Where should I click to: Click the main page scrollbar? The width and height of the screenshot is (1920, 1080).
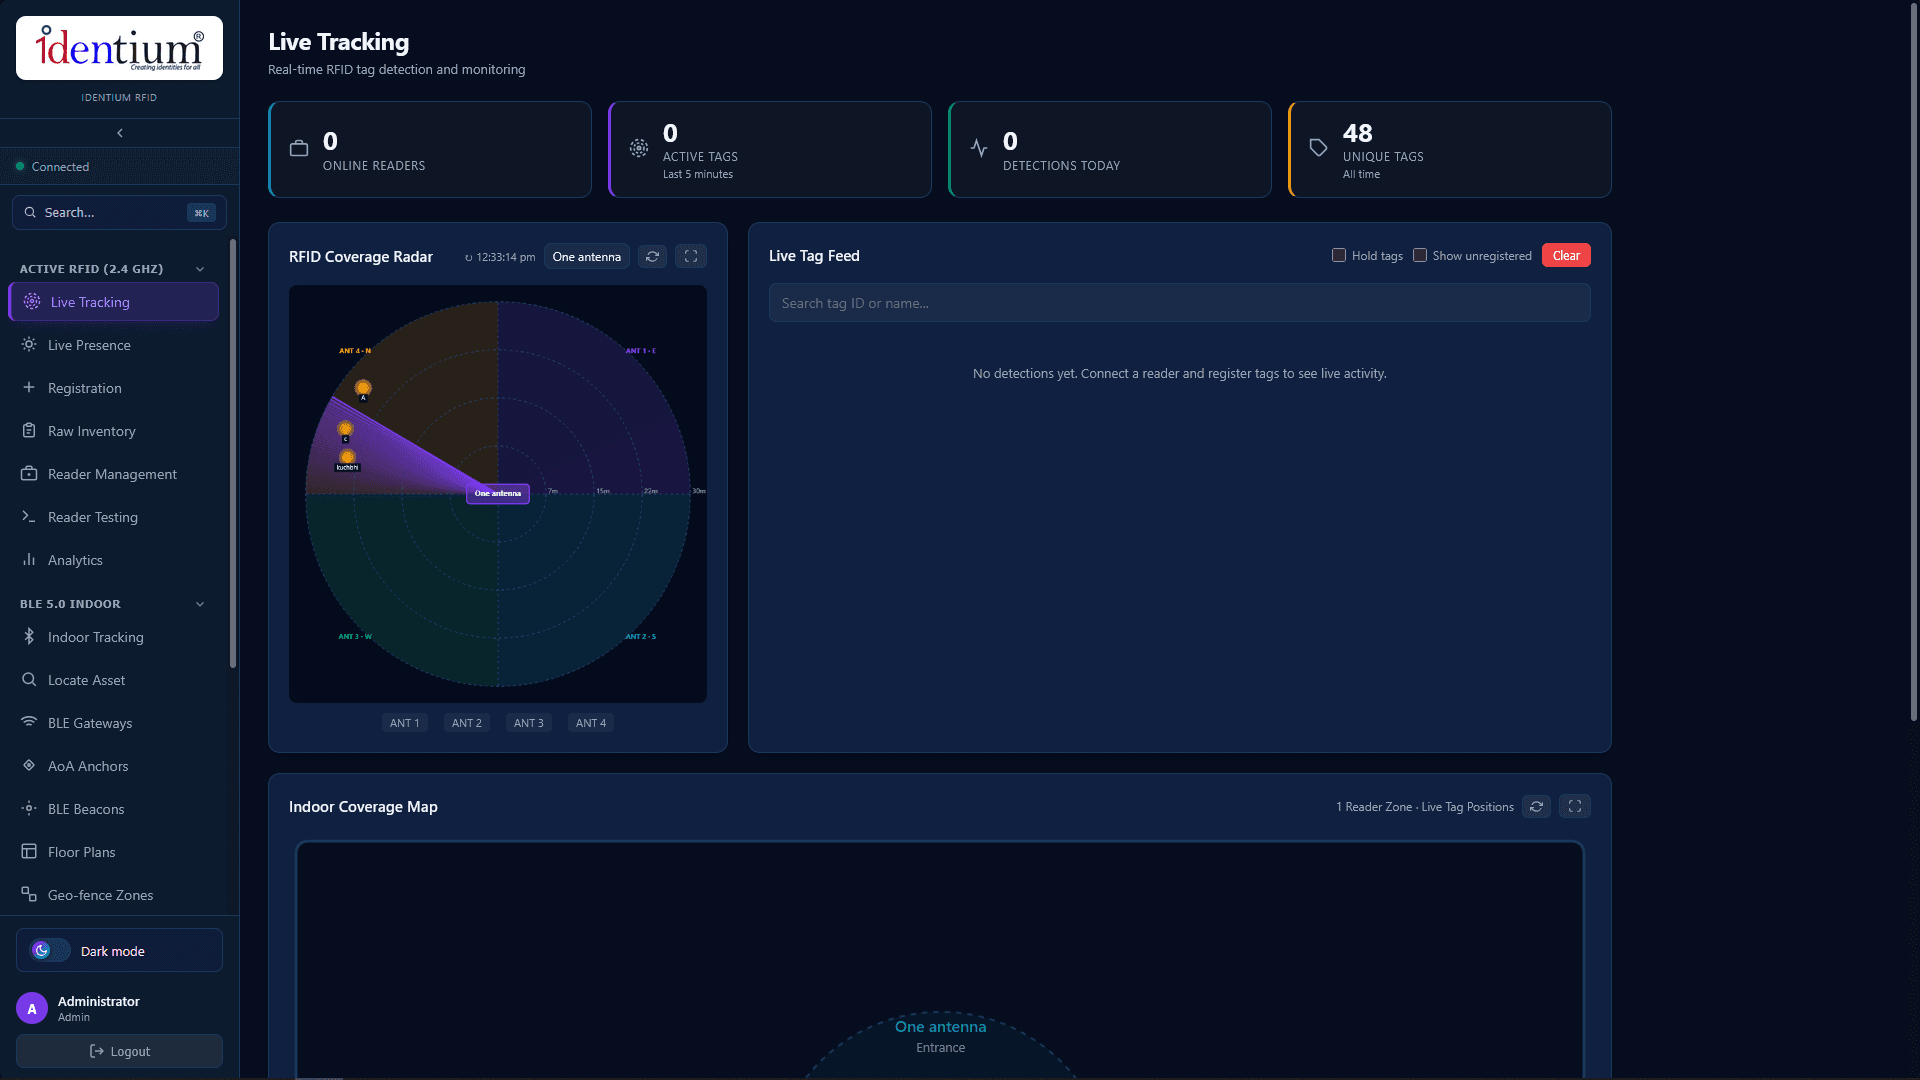coord(1914,360)
